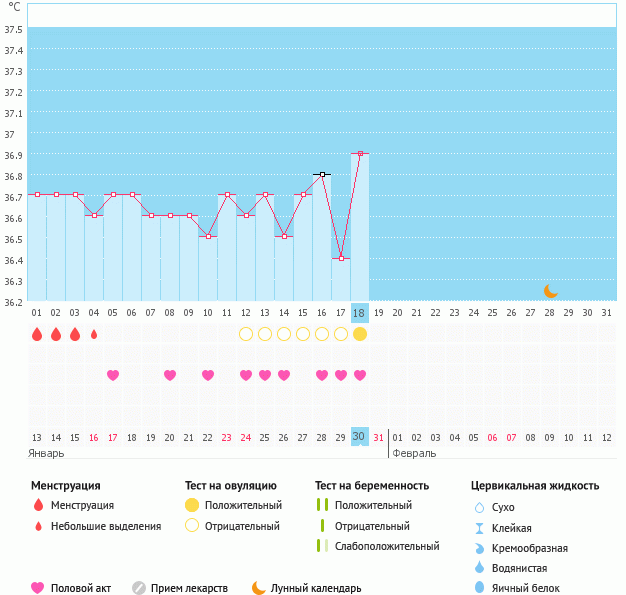Click the moon icon on cycle day 28

(x=550, y=290)
